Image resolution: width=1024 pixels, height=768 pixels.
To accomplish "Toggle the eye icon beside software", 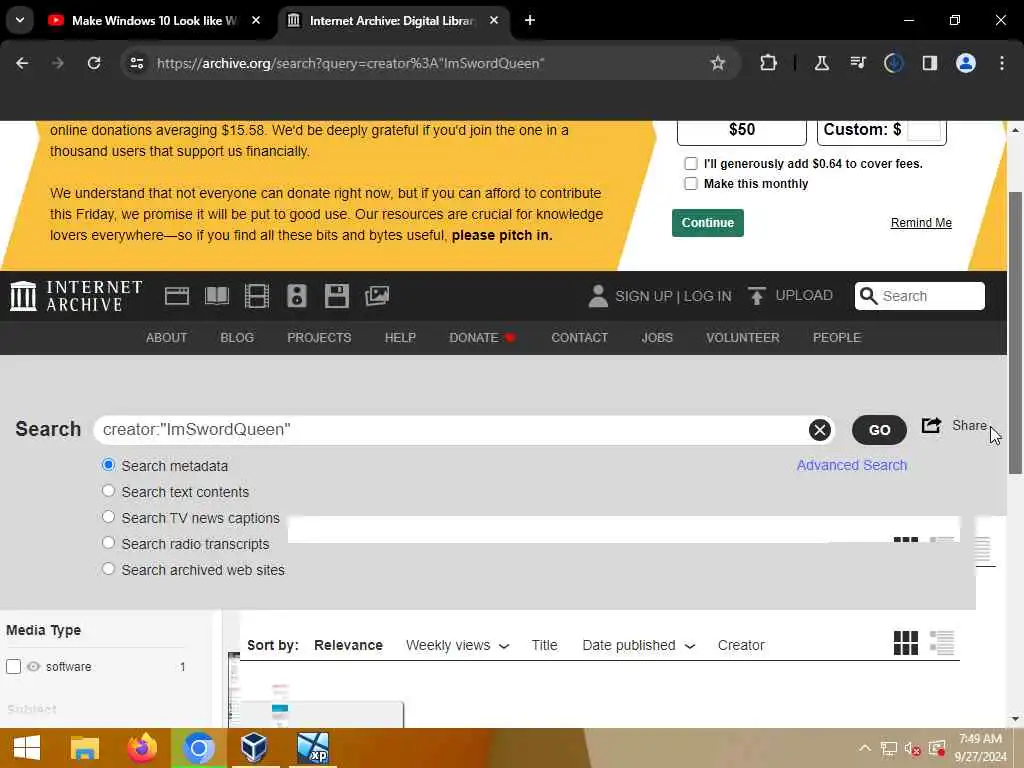I will 33,667.
